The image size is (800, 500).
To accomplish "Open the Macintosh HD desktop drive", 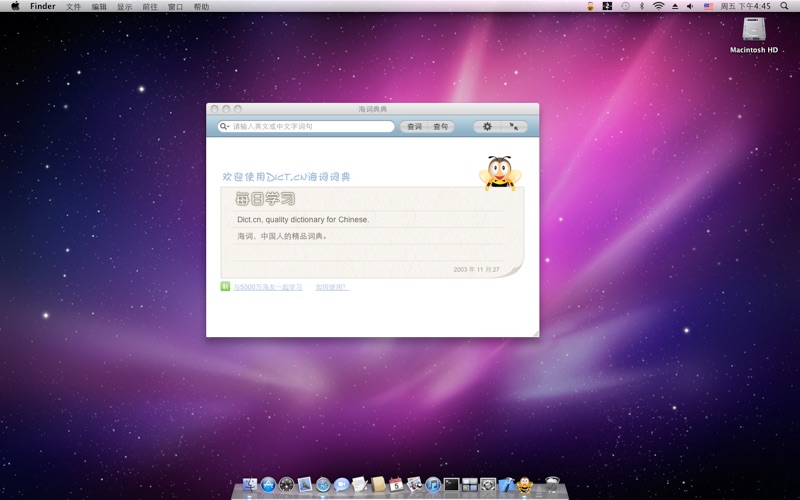I will click(x=753, y=33).
